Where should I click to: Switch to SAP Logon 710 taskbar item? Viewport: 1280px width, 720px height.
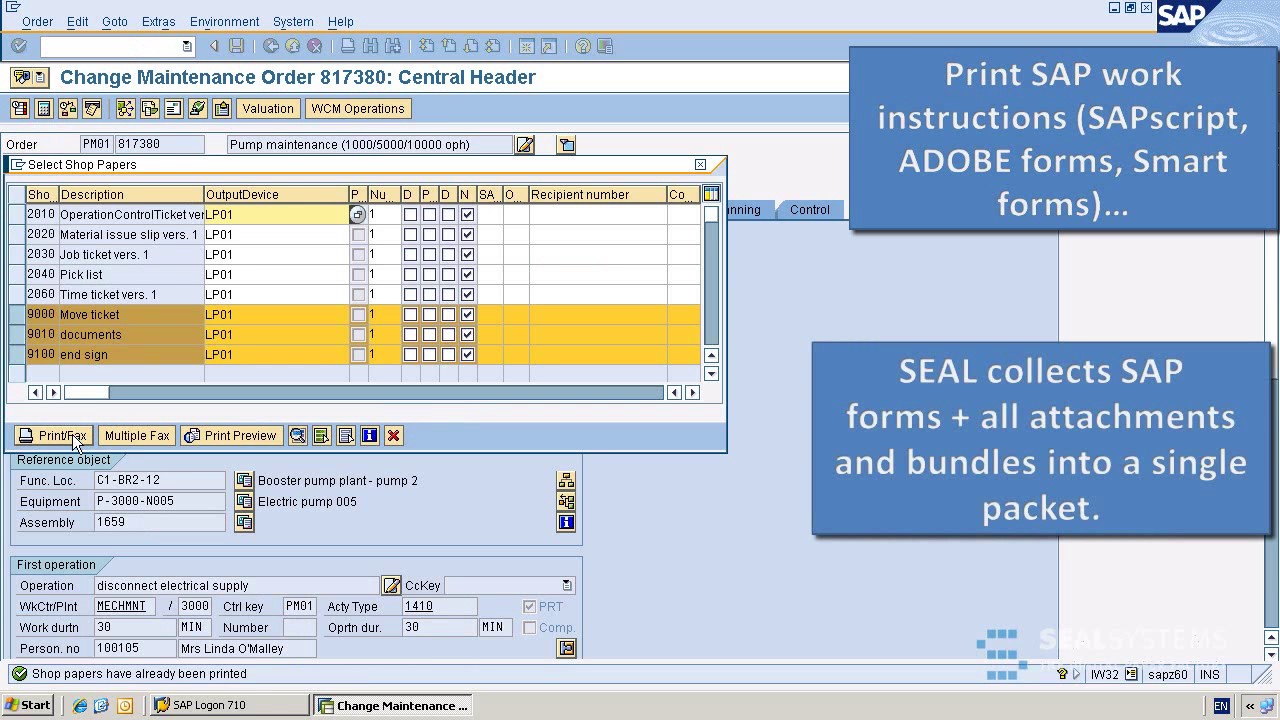[x=230, y=705]
